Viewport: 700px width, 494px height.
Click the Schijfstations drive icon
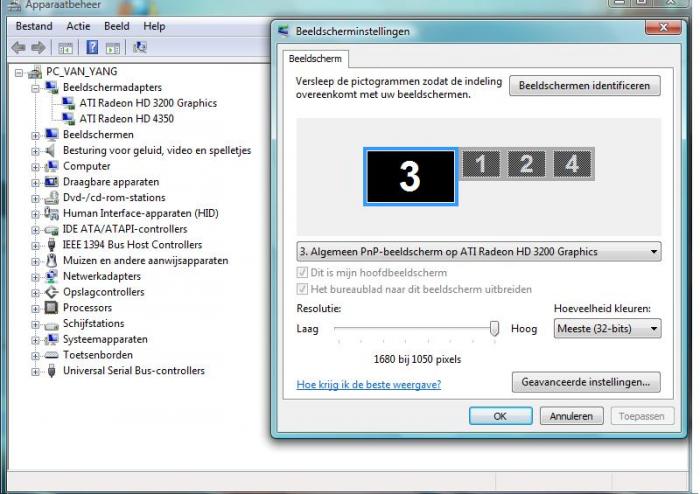click(x=52, y=325)
